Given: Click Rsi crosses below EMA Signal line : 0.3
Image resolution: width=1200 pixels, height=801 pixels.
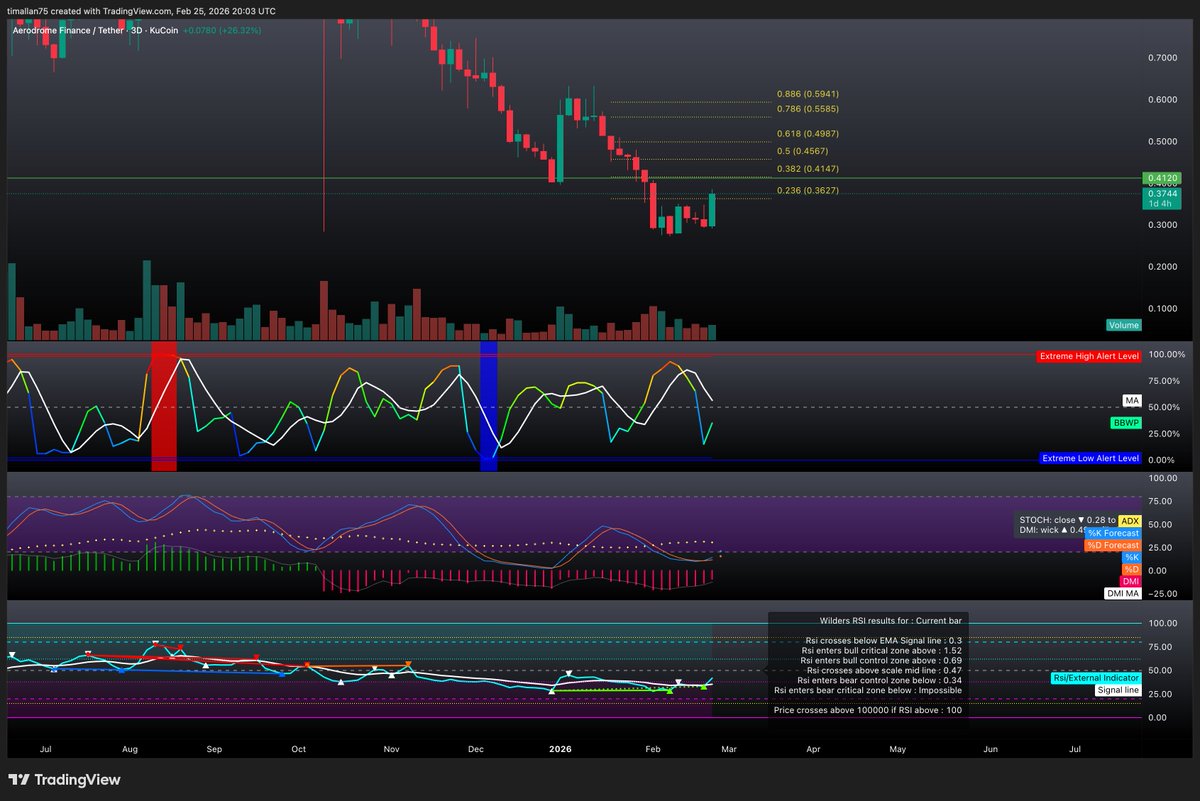Looking at the screenshot, I should point(883,640).
